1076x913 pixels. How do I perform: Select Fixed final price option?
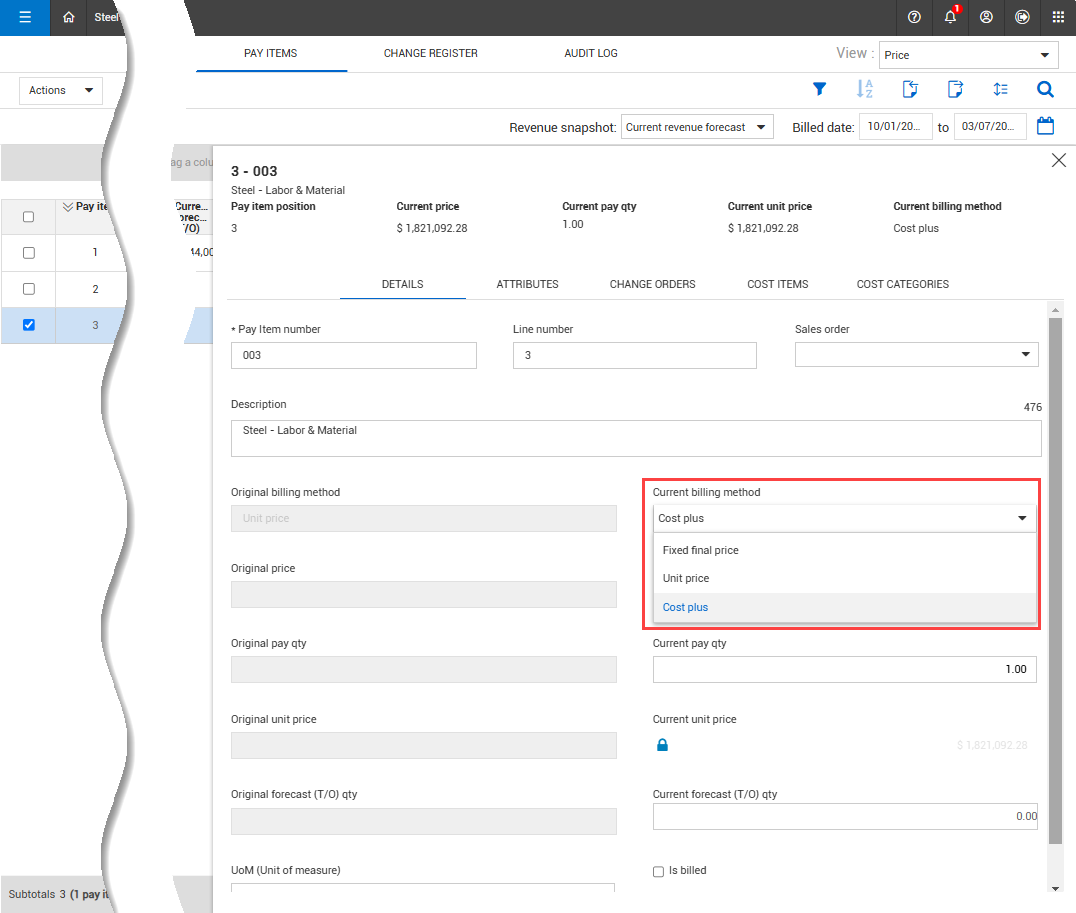click(x=700, y=550)
